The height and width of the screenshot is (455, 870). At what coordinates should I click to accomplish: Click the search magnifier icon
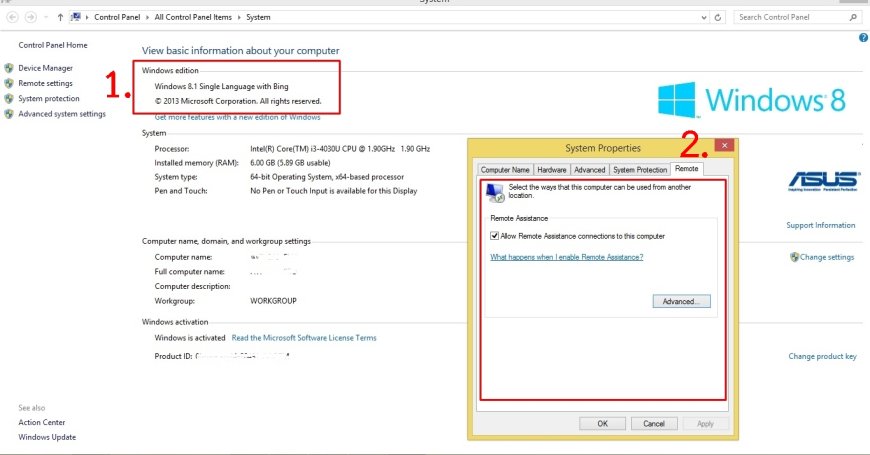coord(853,18)
